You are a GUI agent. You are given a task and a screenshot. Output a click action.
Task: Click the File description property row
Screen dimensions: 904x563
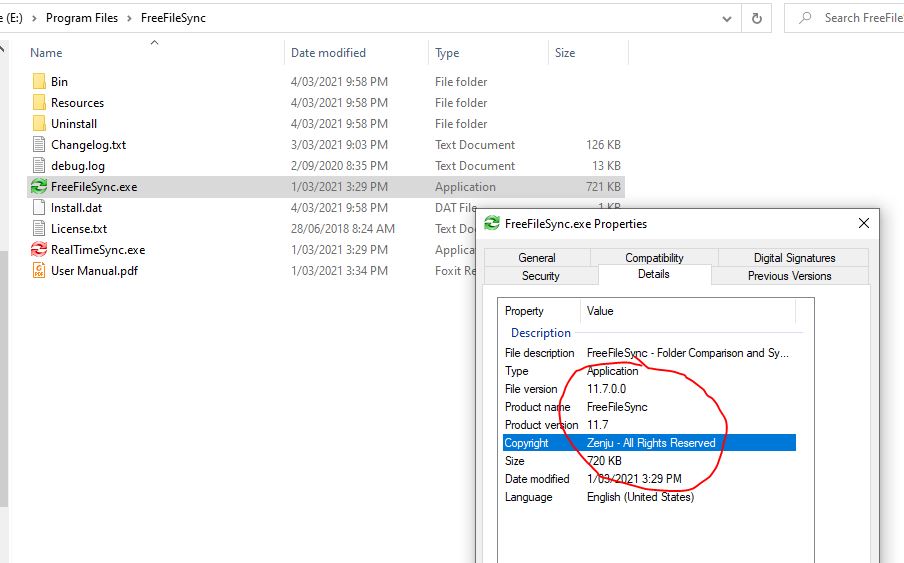649,353
